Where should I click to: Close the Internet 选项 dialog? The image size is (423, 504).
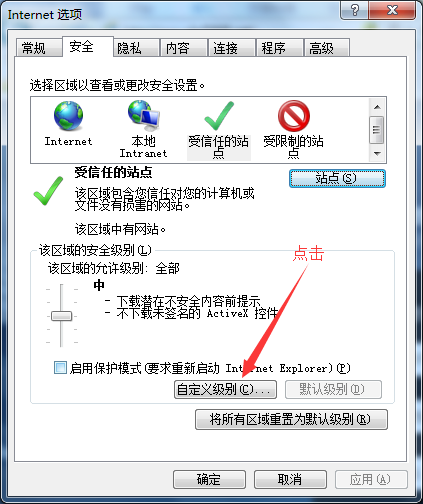coord(392,10)
